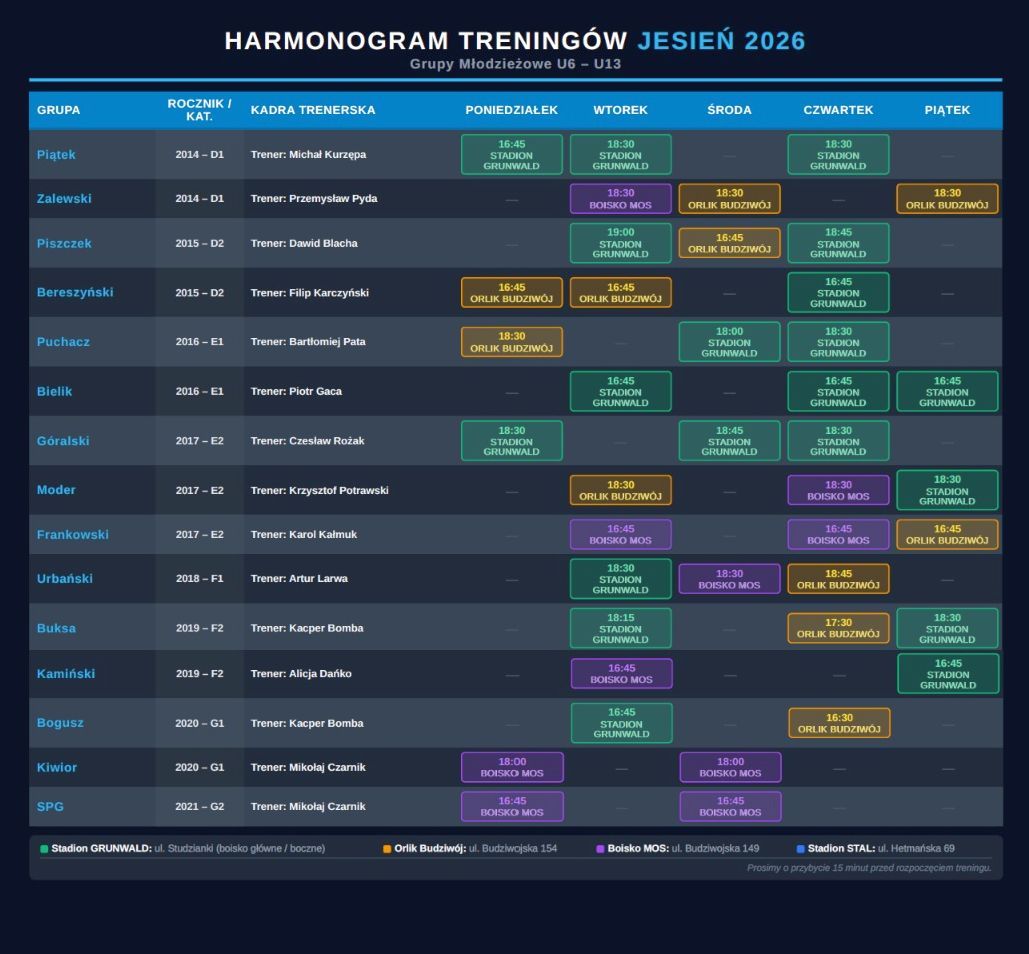Select the 2021 – G2 category cell
Image resolution: width=1029 pixels, height=954 pixels.
pos(200,807)
